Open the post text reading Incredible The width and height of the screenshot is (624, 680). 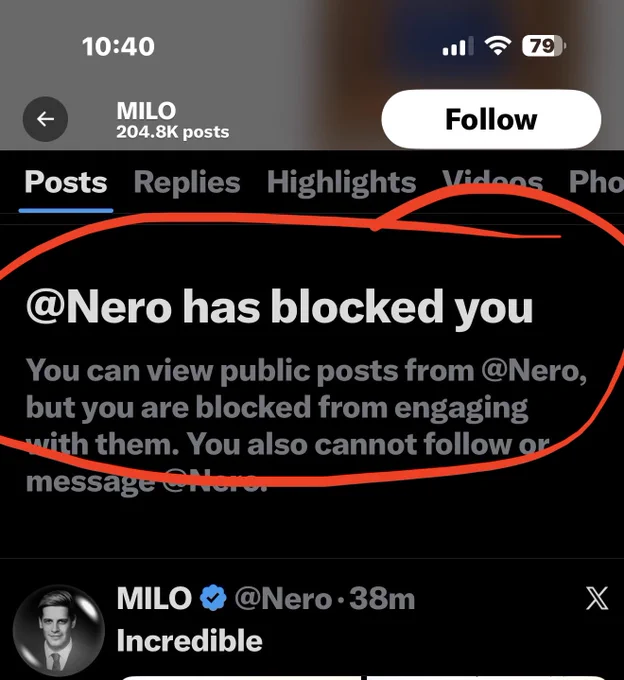click(189, 641)
